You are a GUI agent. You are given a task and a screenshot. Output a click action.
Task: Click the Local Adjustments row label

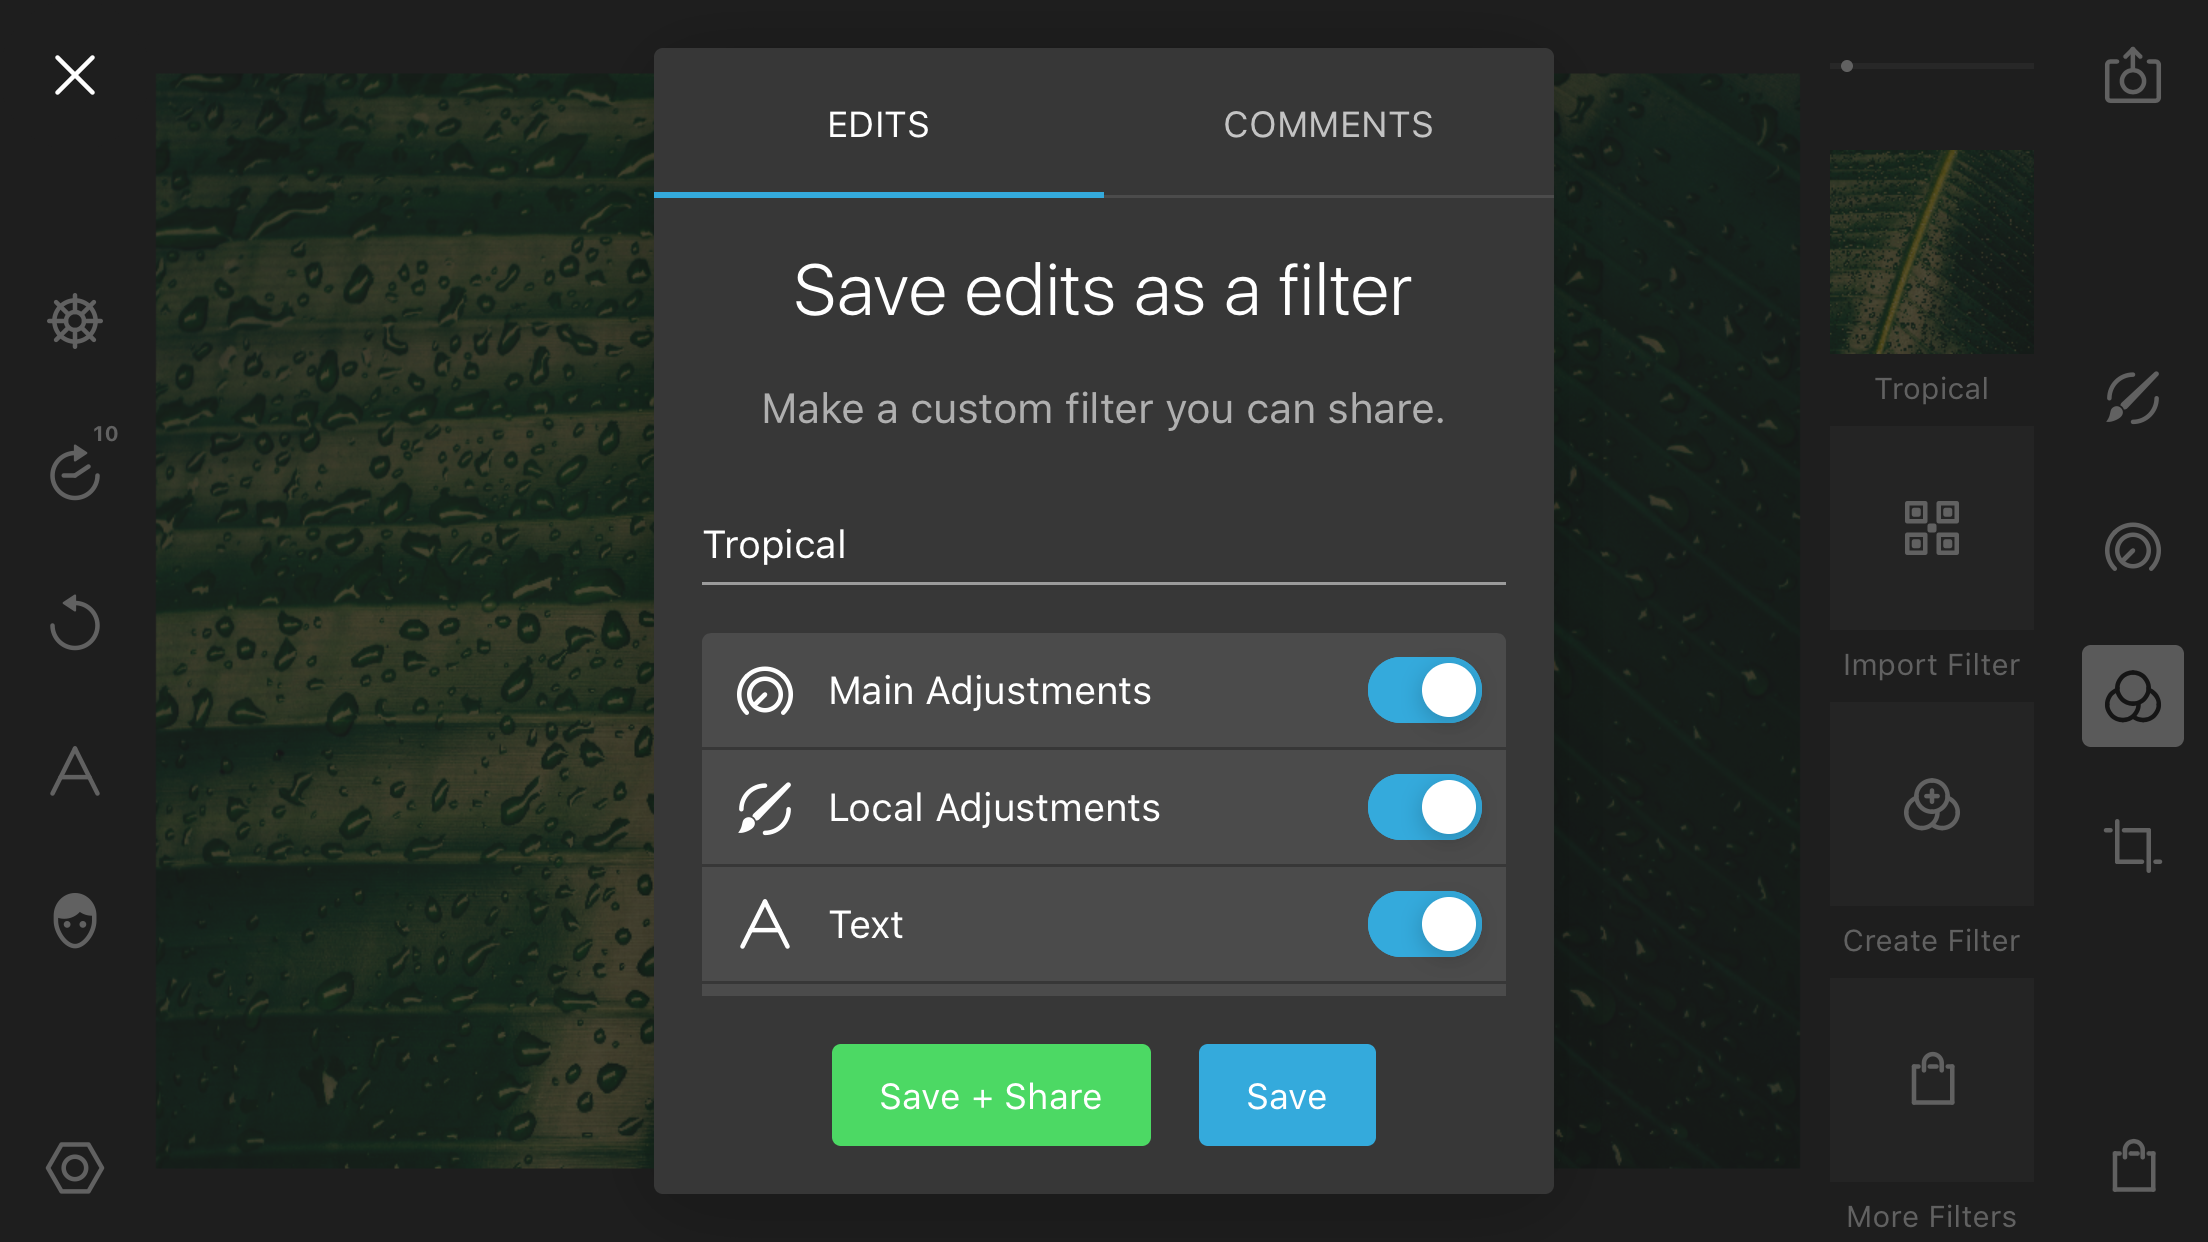pos(995,808)
